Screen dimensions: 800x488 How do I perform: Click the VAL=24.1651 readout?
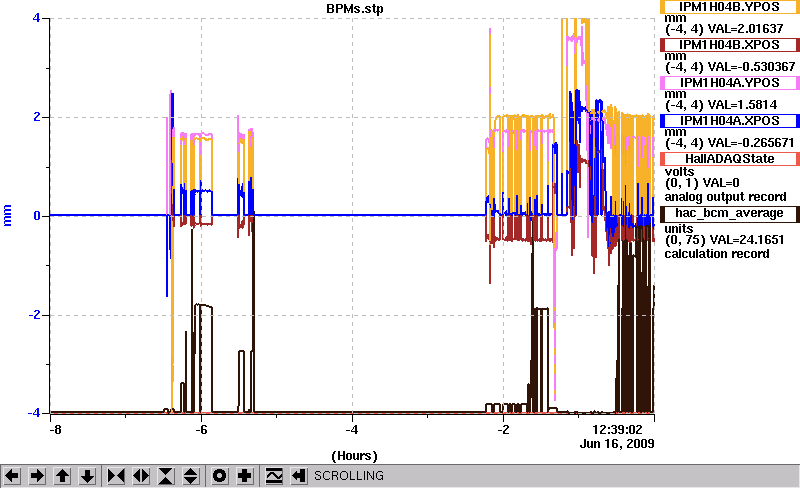point(745,239)
